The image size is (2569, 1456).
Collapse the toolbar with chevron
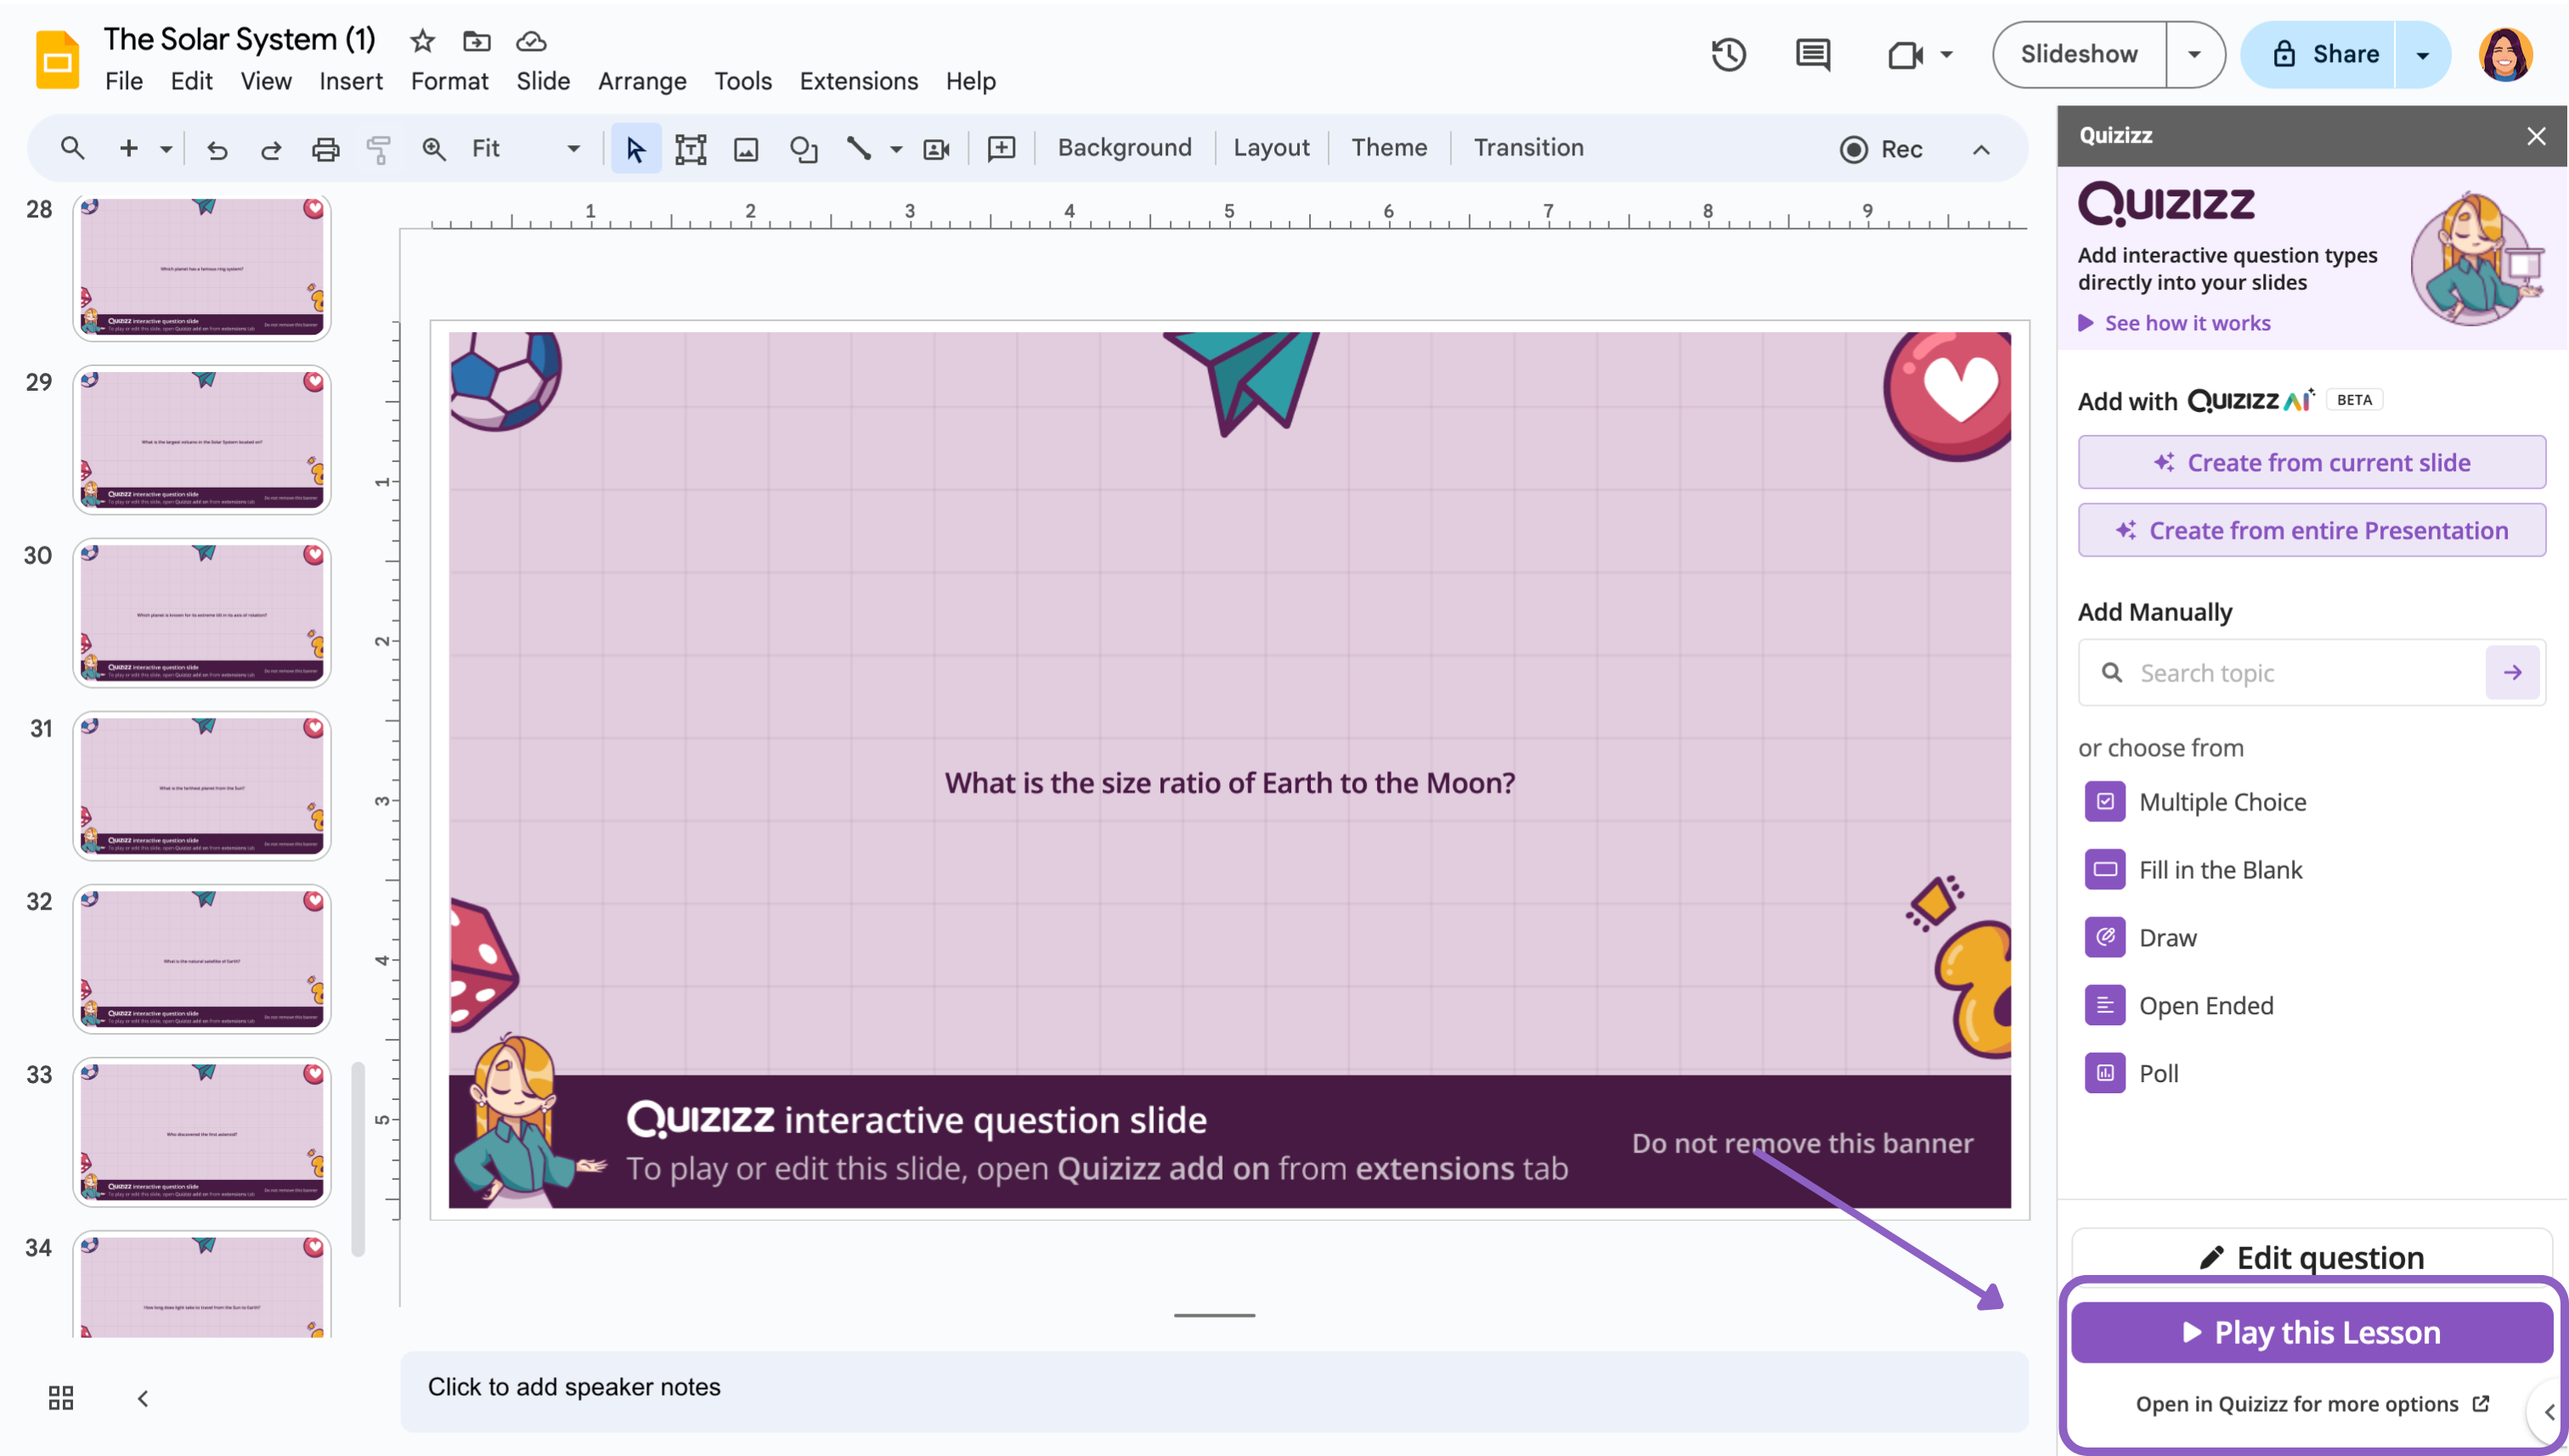(1981, 149)
